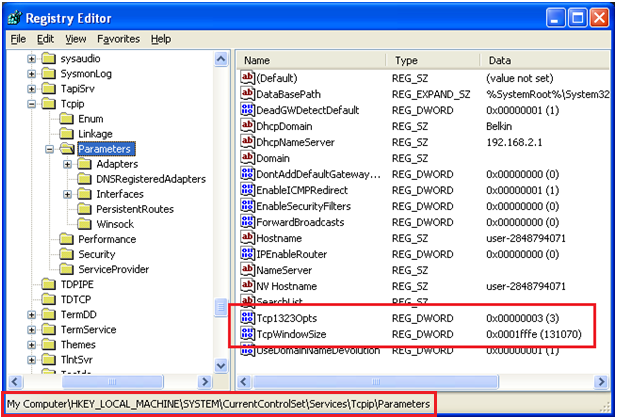The width and height of the screenshot is (617, 419).
Task: Open the Favorites menu
Action: [118, 39]
